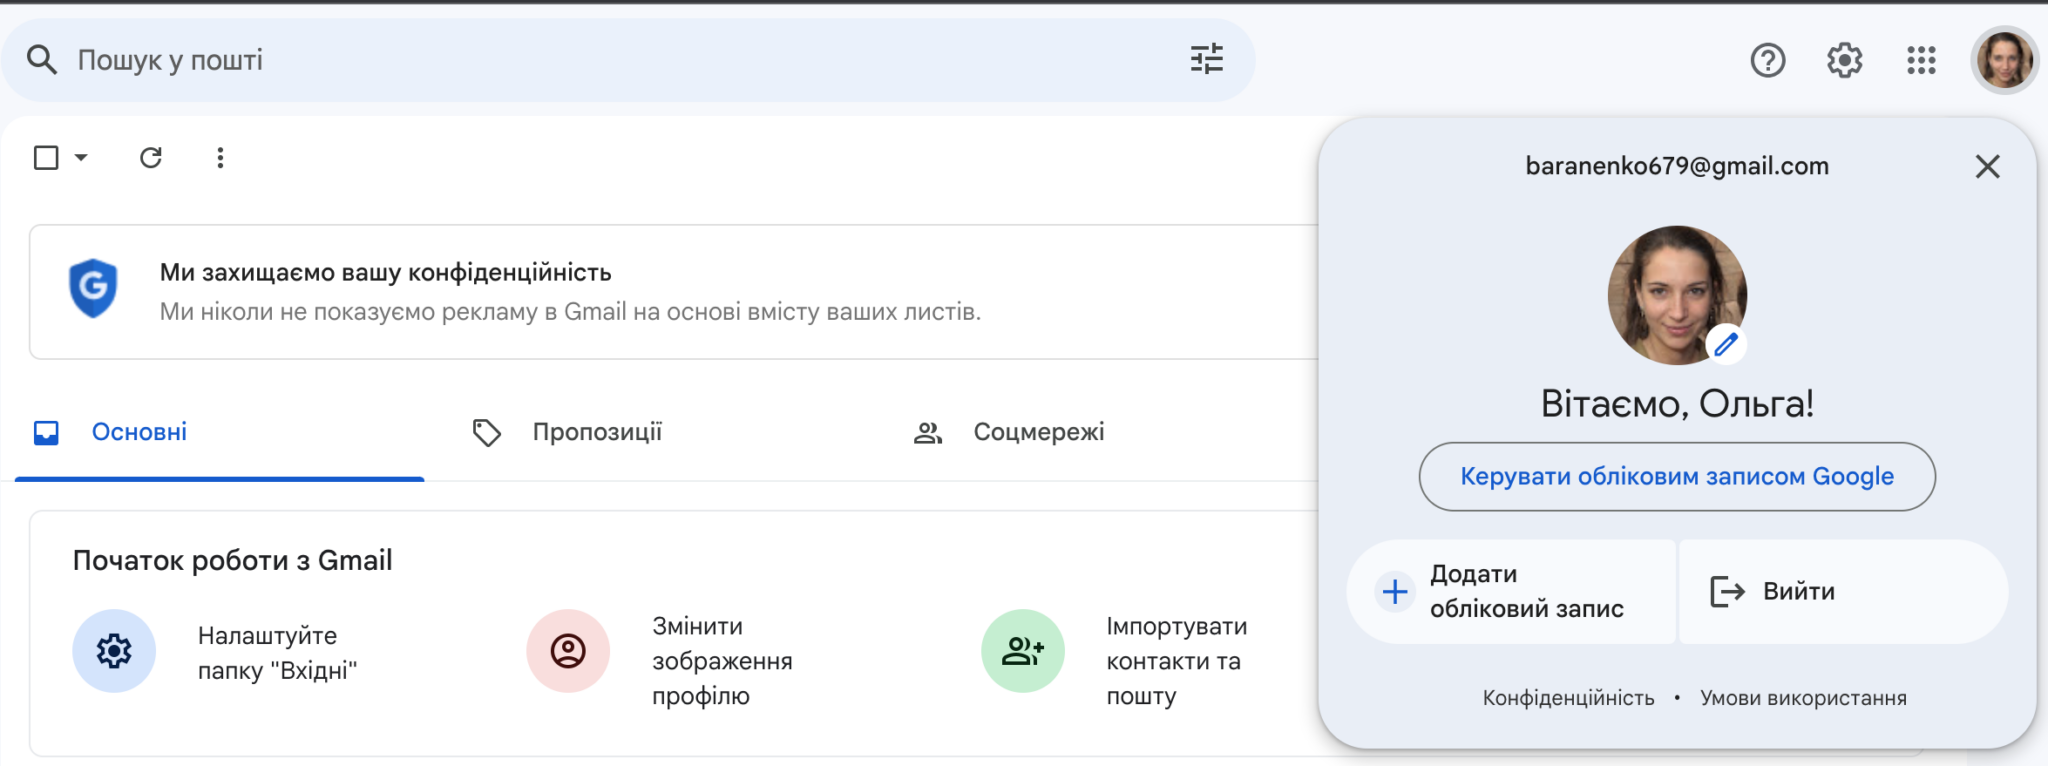This screenshot has height=766, width=2048.
Task: Click the email baranenko679@gmail.com
Action: point(1677,166)
